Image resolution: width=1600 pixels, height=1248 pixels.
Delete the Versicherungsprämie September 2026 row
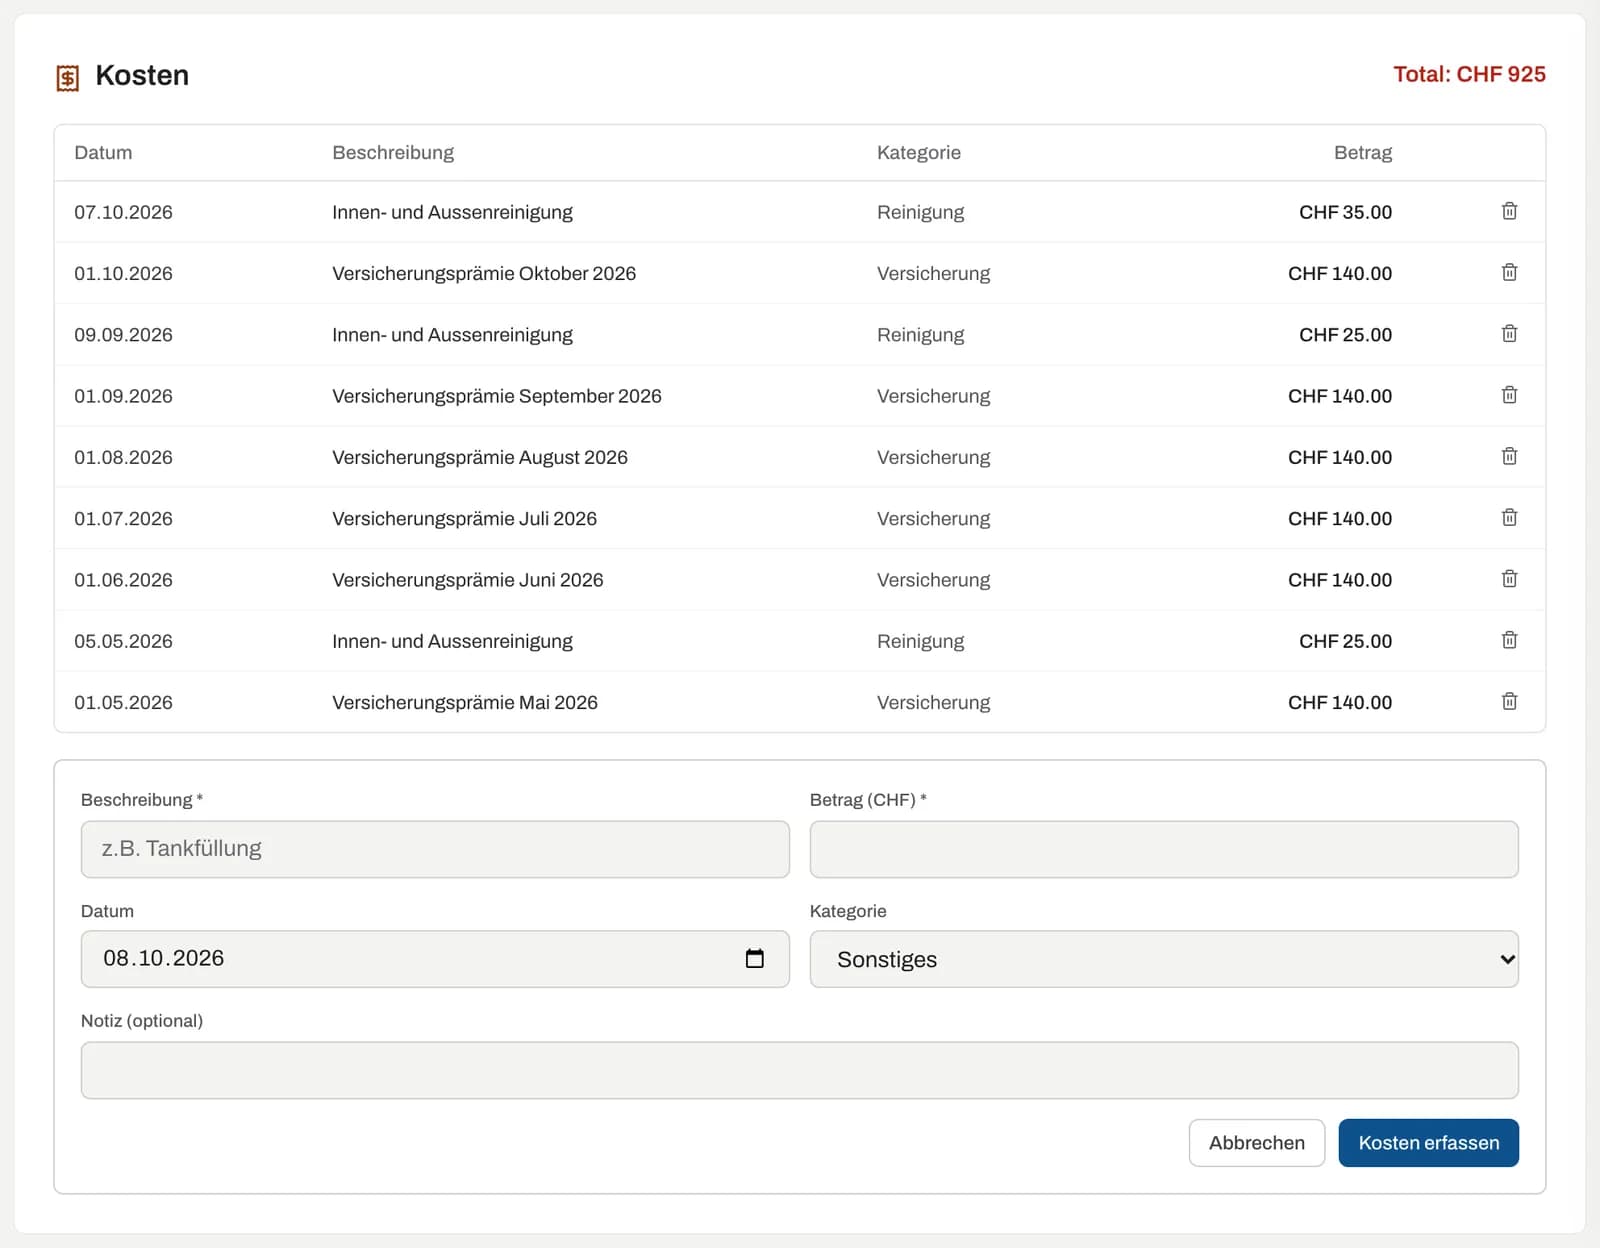[1509, 395]
